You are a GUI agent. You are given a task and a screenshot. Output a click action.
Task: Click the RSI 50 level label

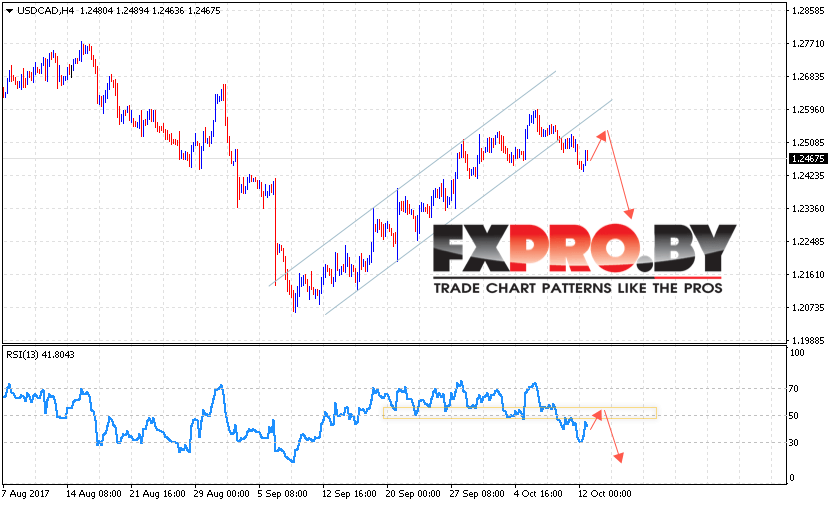click(794, 416)
